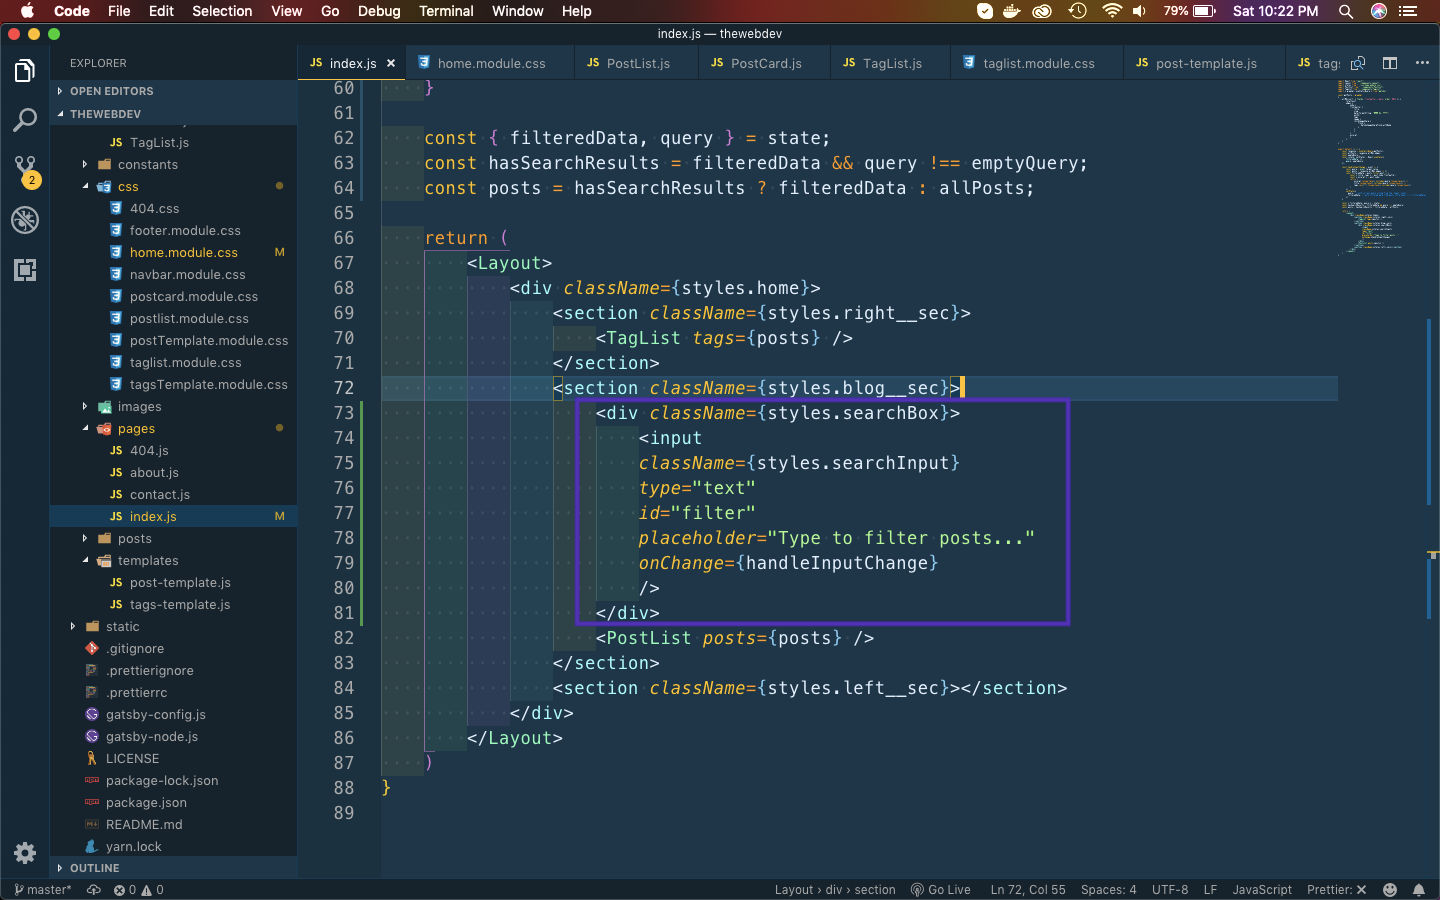Open the Manage gear menu
Image resolution: width=1440 pixels, height=900 pixels.
click(25, 852)
